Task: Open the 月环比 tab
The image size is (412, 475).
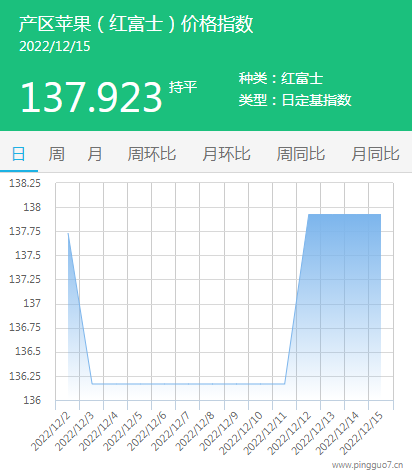Action: tap(226, 154)
